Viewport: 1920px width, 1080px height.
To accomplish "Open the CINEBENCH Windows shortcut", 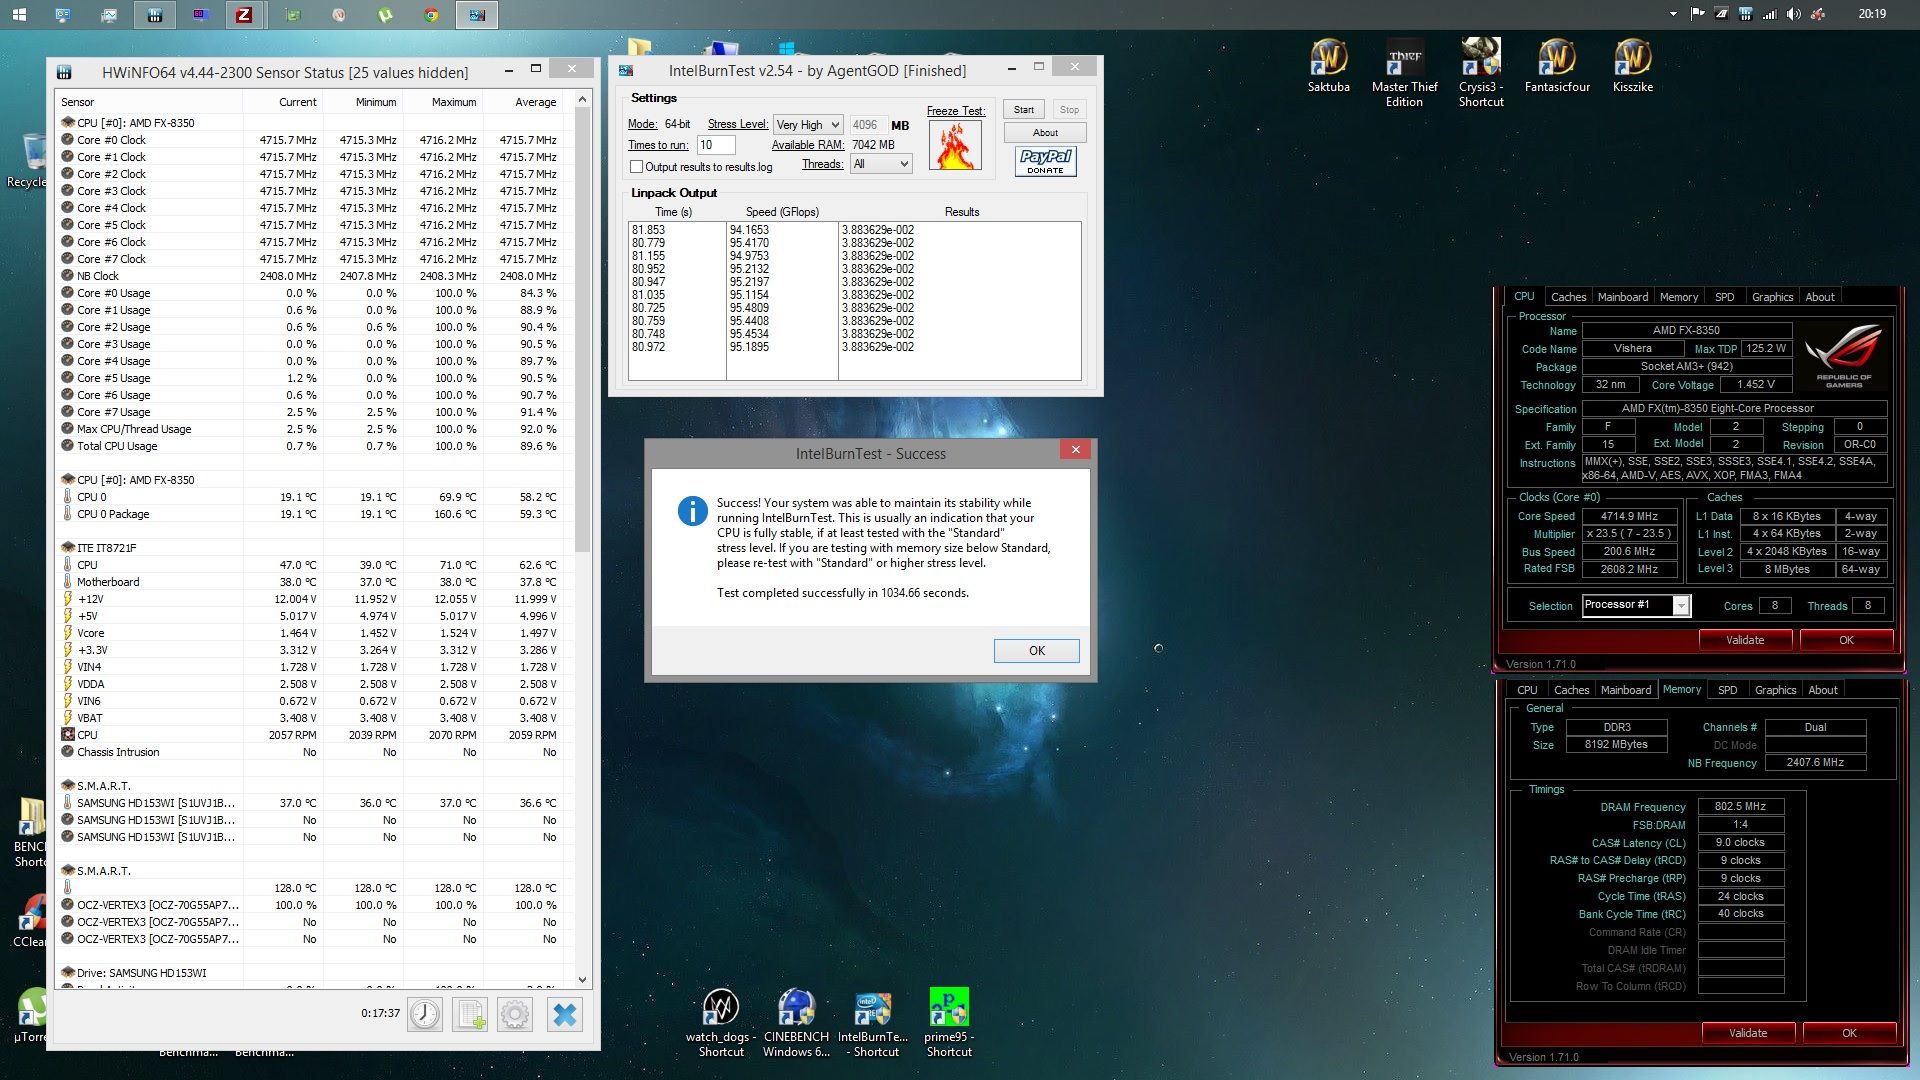I will tap(796, 1022).
